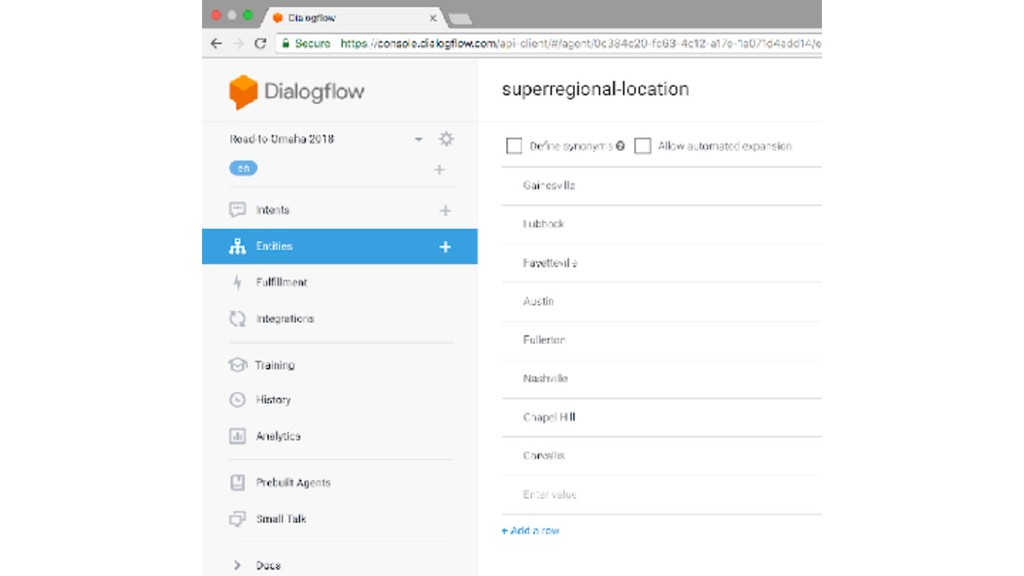This screenshot has width=1024, height=576.
Task: Enable the Define synonyms checkbox
Action: coord(514,146)
